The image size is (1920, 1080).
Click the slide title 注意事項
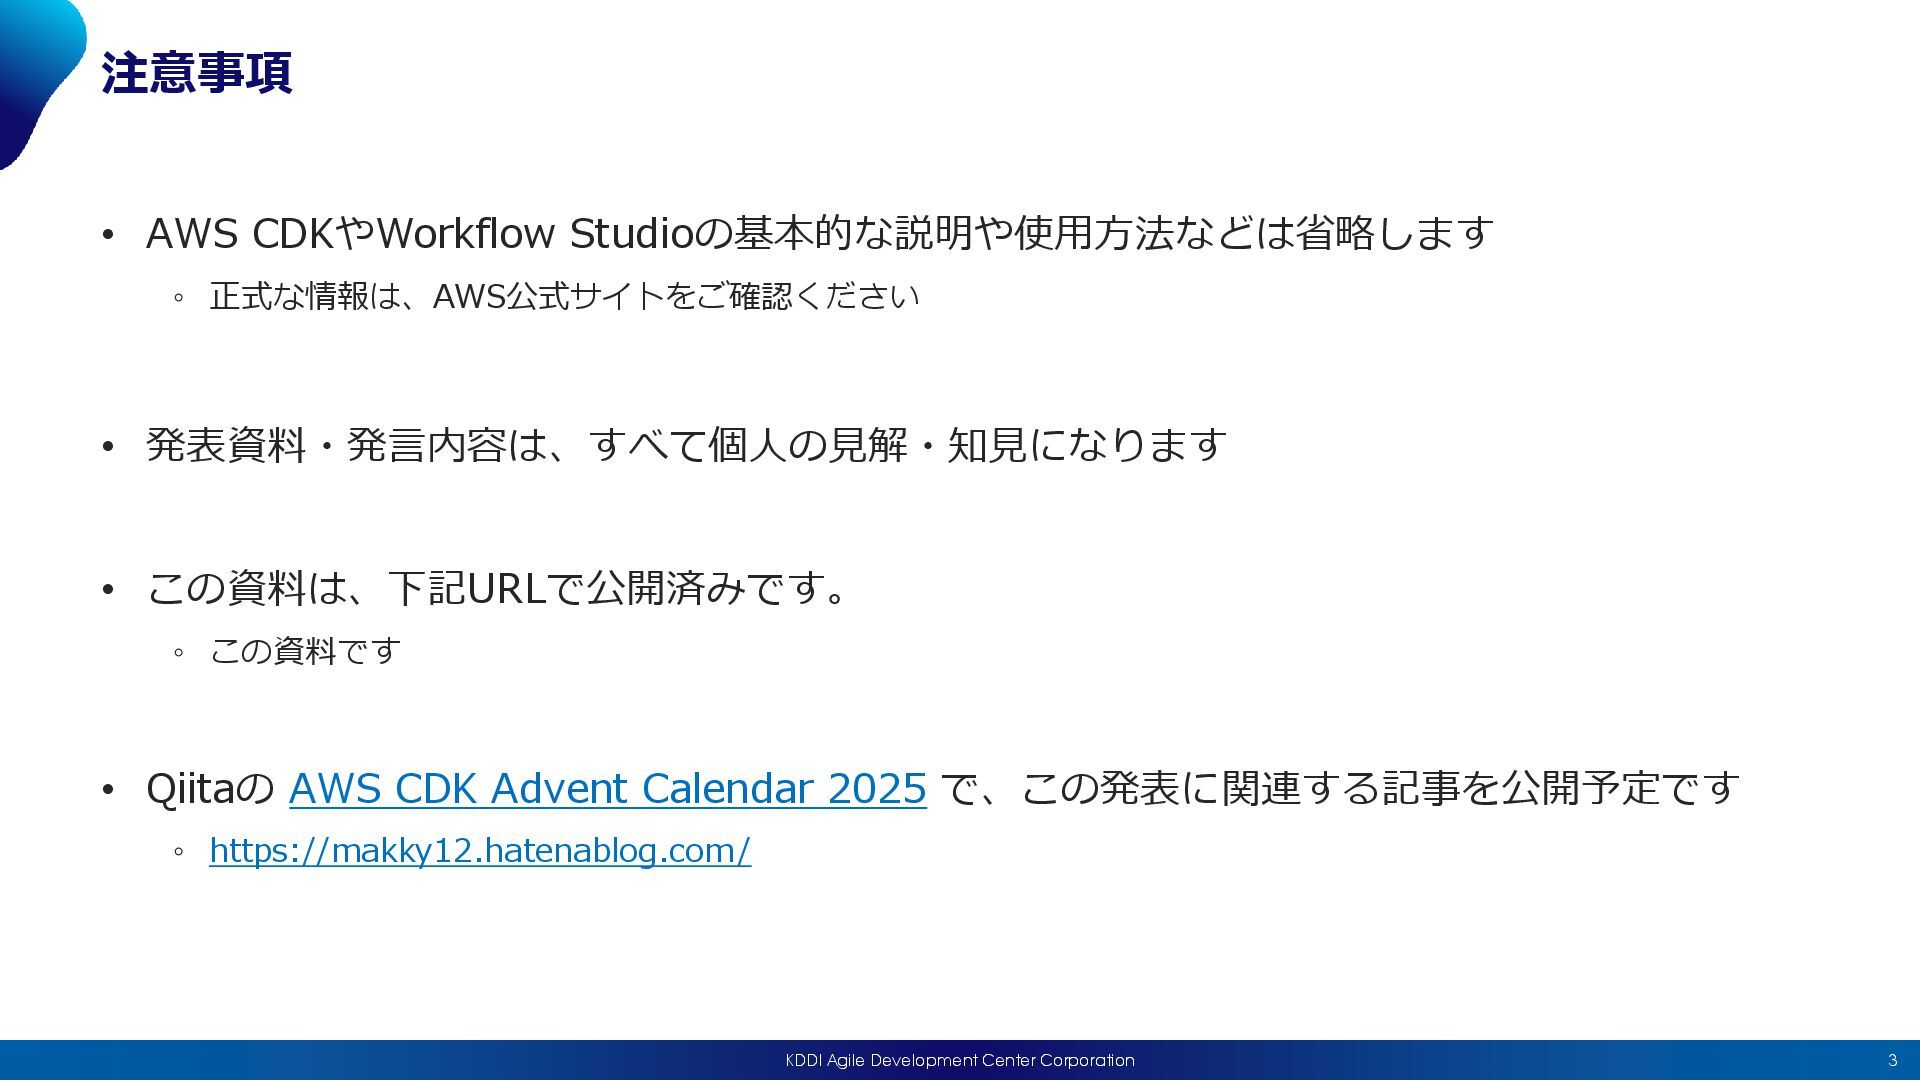(196, 73)
